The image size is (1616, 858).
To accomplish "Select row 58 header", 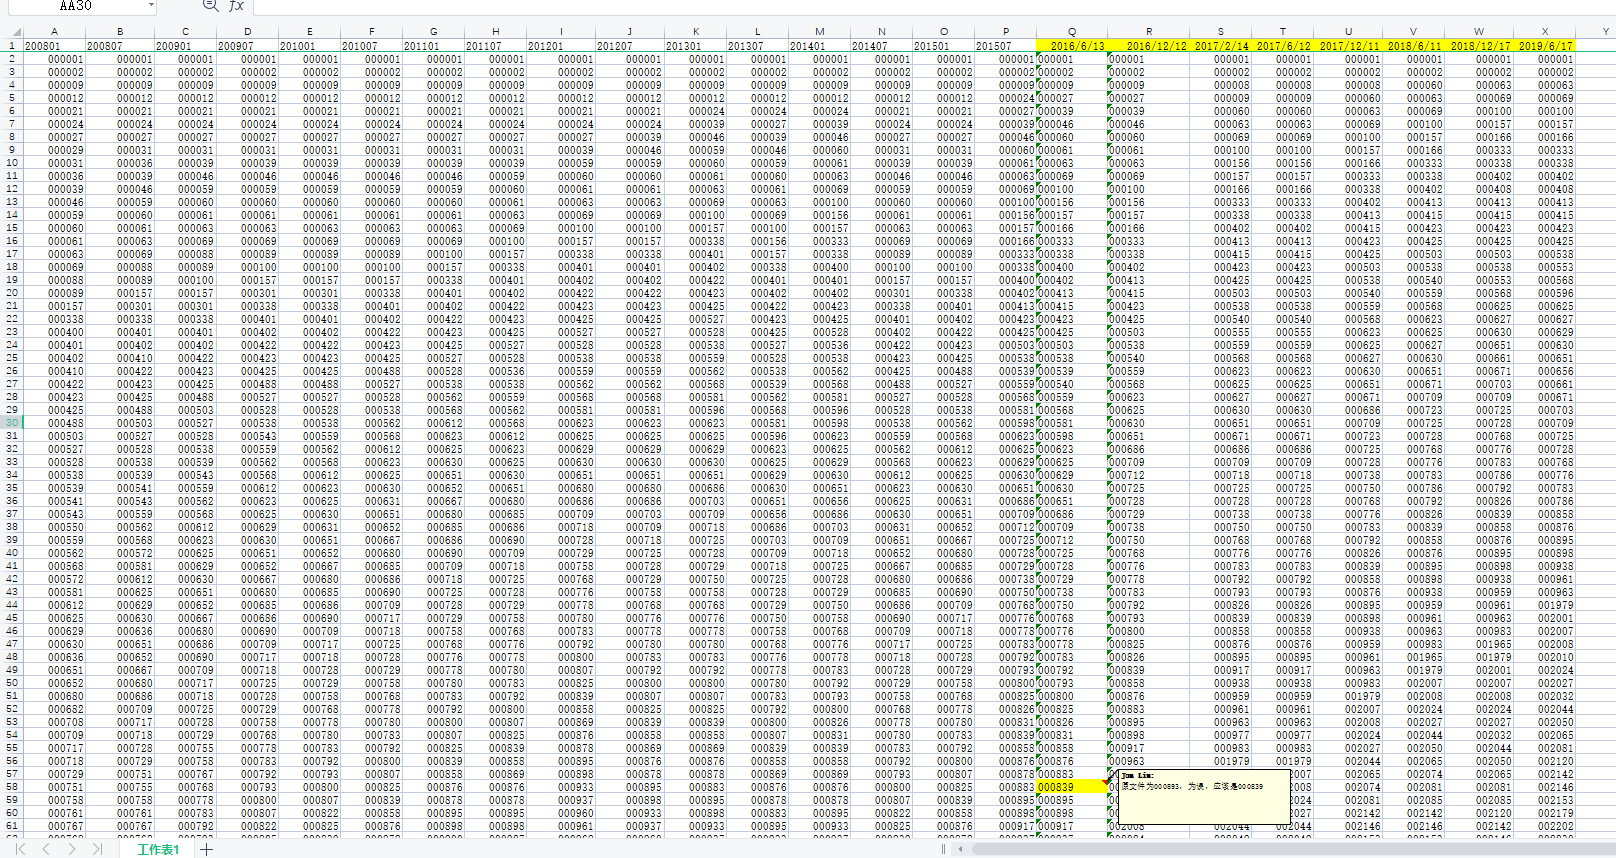I will [x=11, y=786].
